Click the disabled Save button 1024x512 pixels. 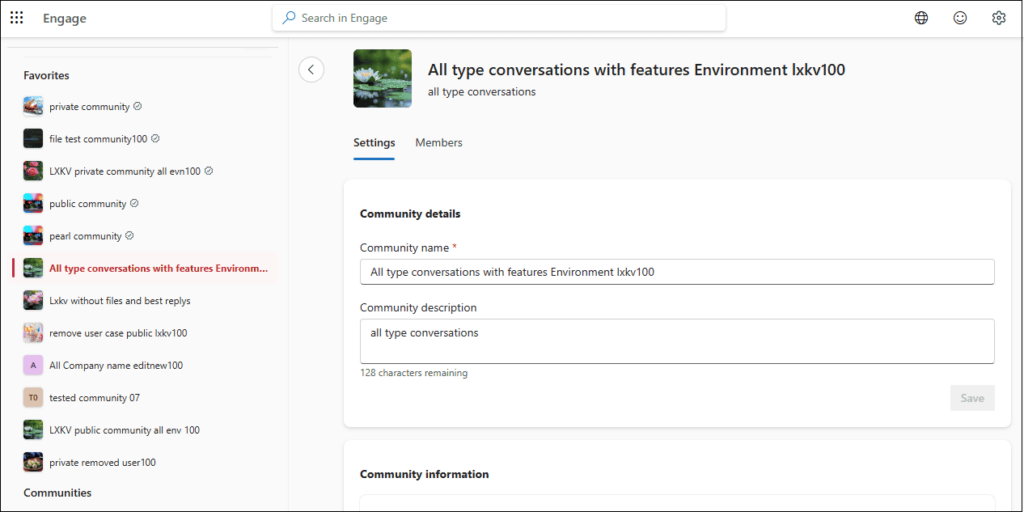pos(972,398)
